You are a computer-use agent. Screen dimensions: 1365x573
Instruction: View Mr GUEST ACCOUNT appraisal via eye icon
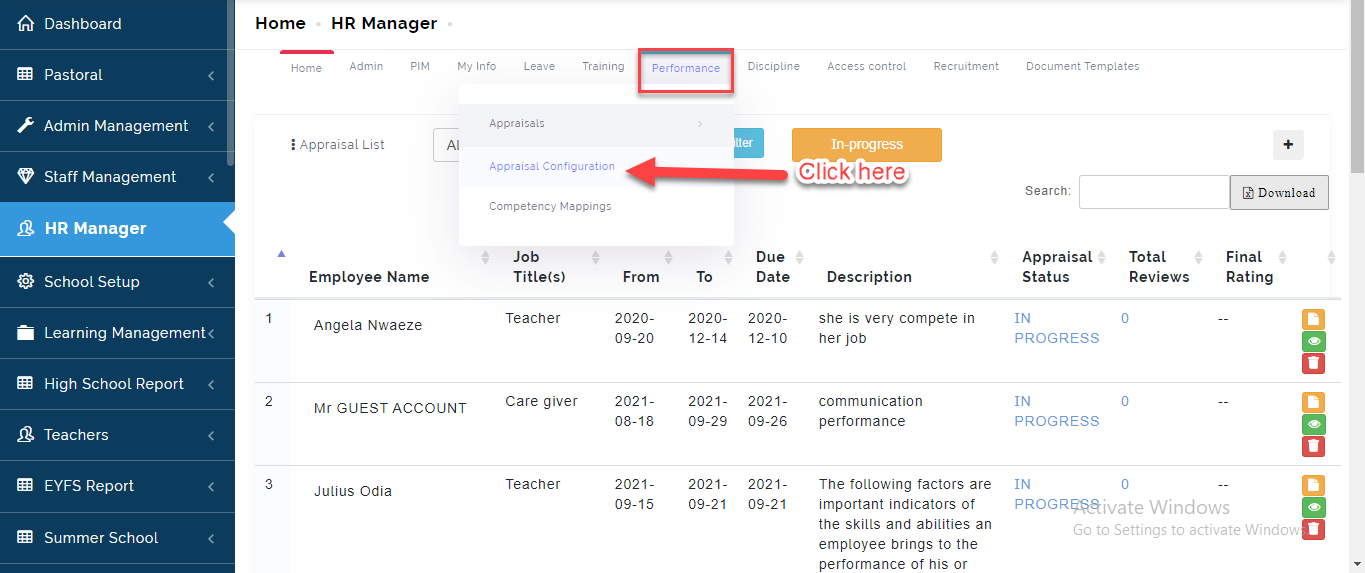1314,424
